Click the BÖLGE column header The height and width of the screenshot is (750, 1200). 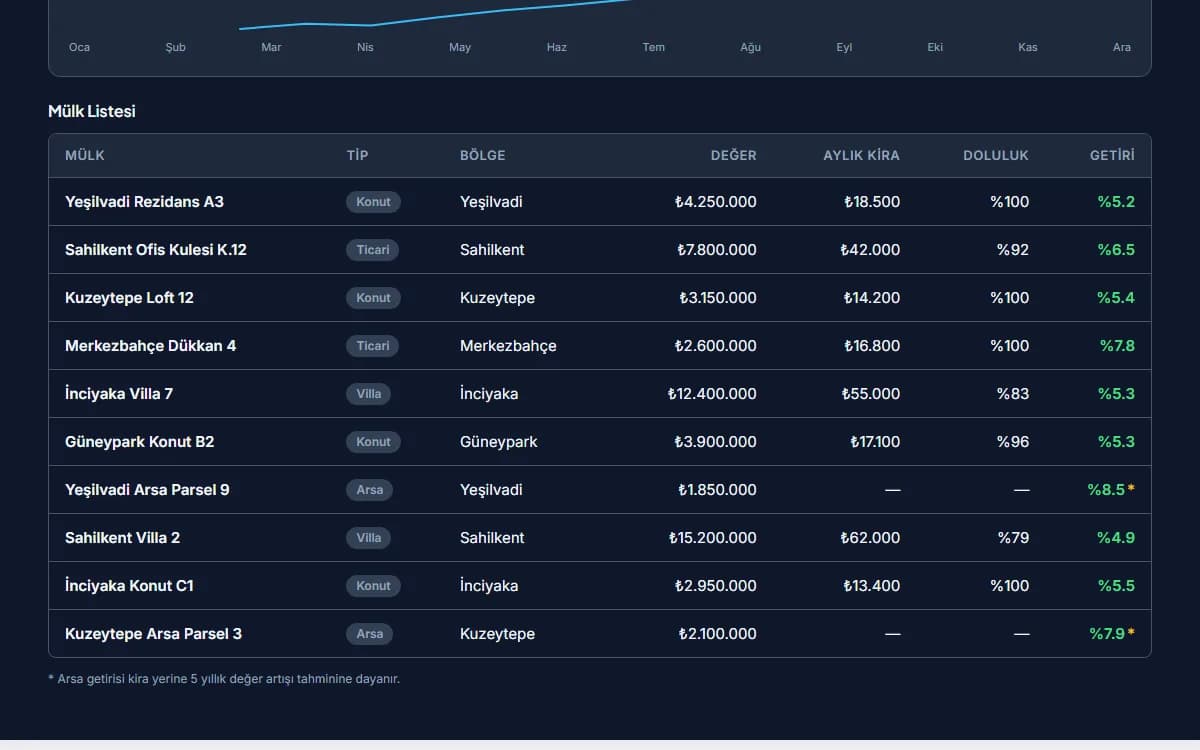click(483, 156)
